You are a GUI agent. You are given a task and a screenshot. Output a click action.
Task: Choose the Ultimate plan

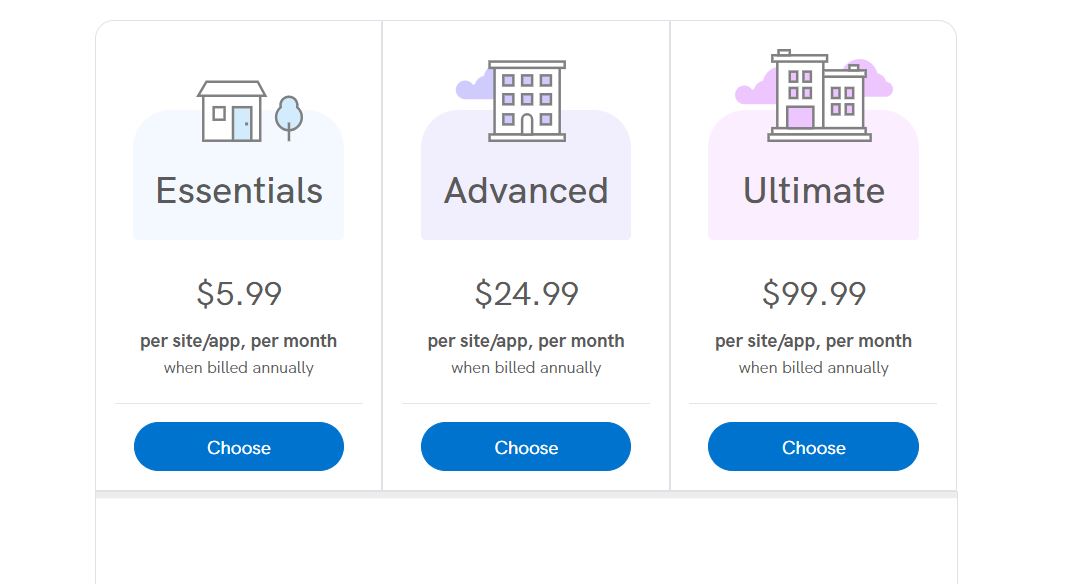[x=813, y=447]
